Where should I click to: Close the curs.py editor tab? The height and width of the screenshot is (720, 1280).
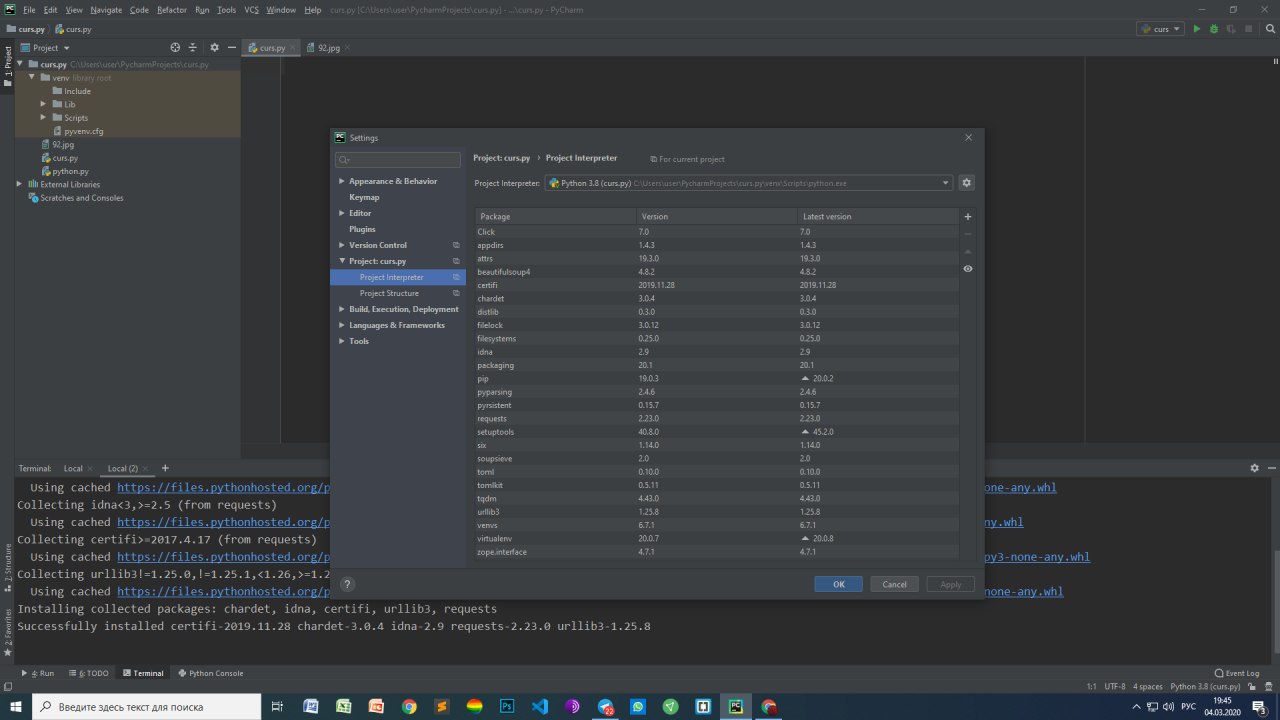point(294,48)
